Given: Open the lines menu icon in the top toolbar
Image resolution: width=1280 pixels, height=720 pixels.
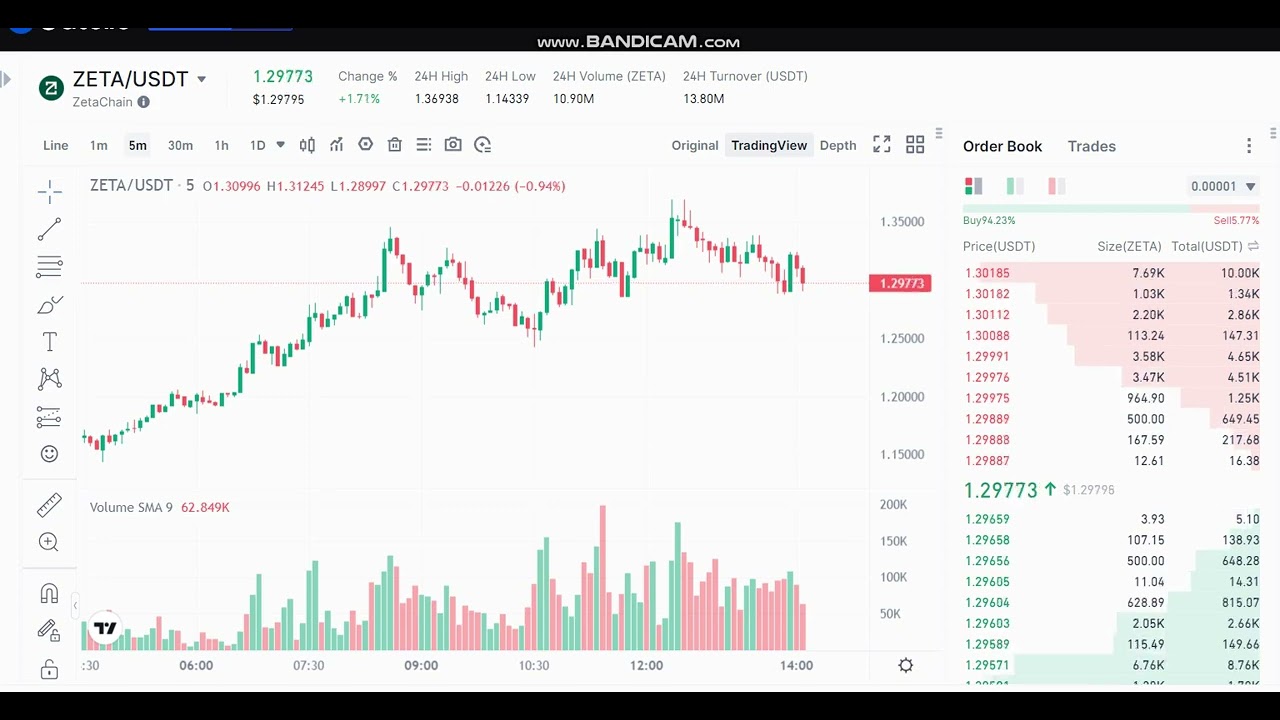Looking at the screenshot, I should tap(424, 145).
